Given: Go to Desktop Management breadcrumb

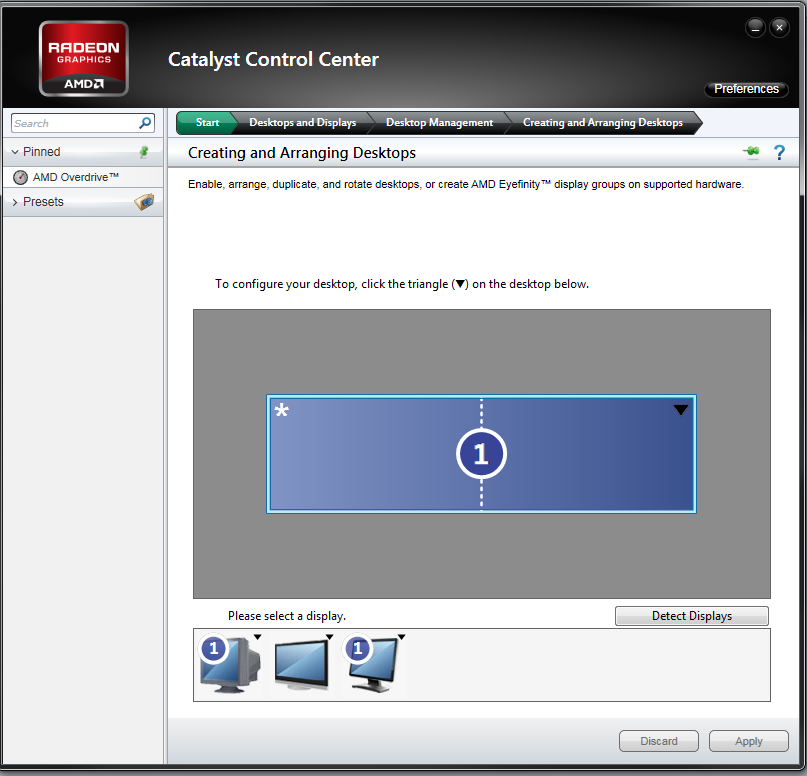Looking at the screenshot, I should 440,123.
